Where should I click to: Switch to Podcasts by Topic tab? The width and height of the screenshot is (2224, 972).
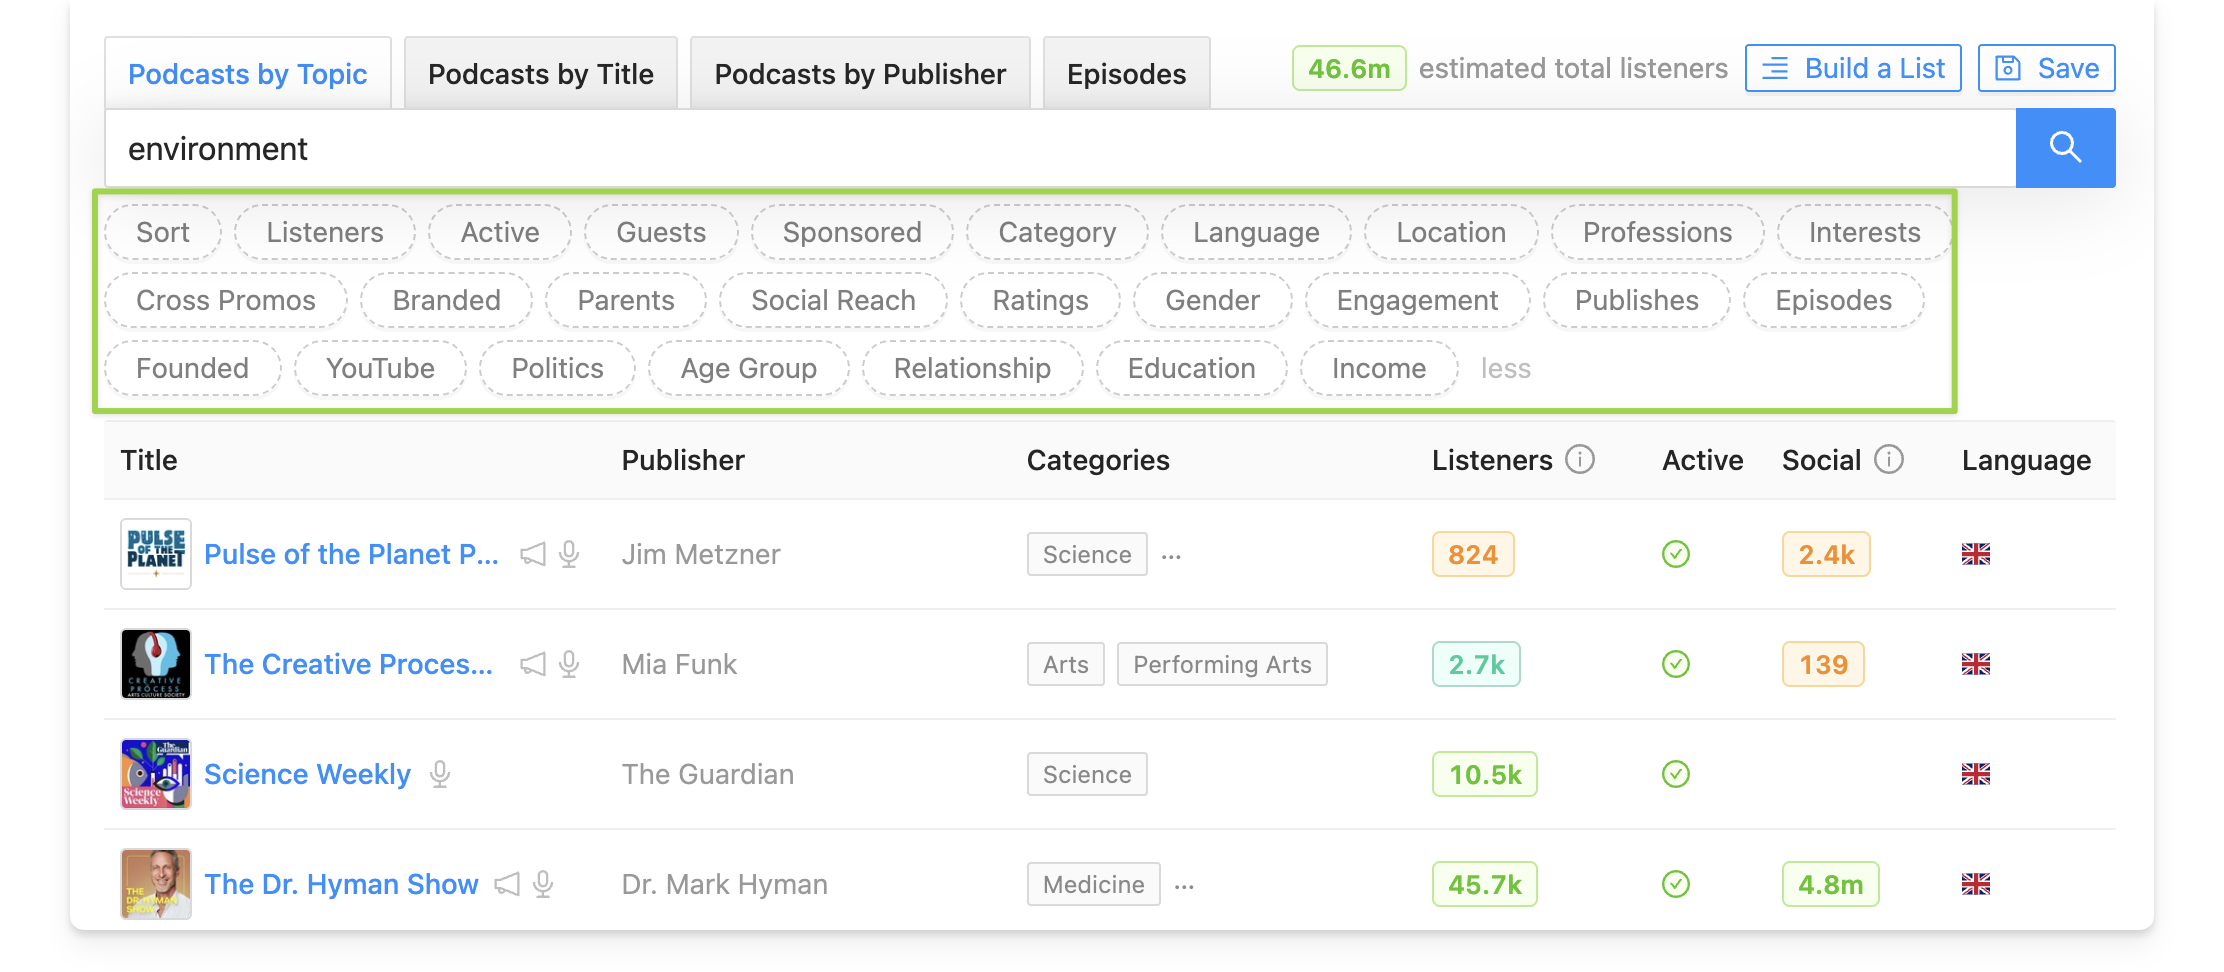coord(248,74)
